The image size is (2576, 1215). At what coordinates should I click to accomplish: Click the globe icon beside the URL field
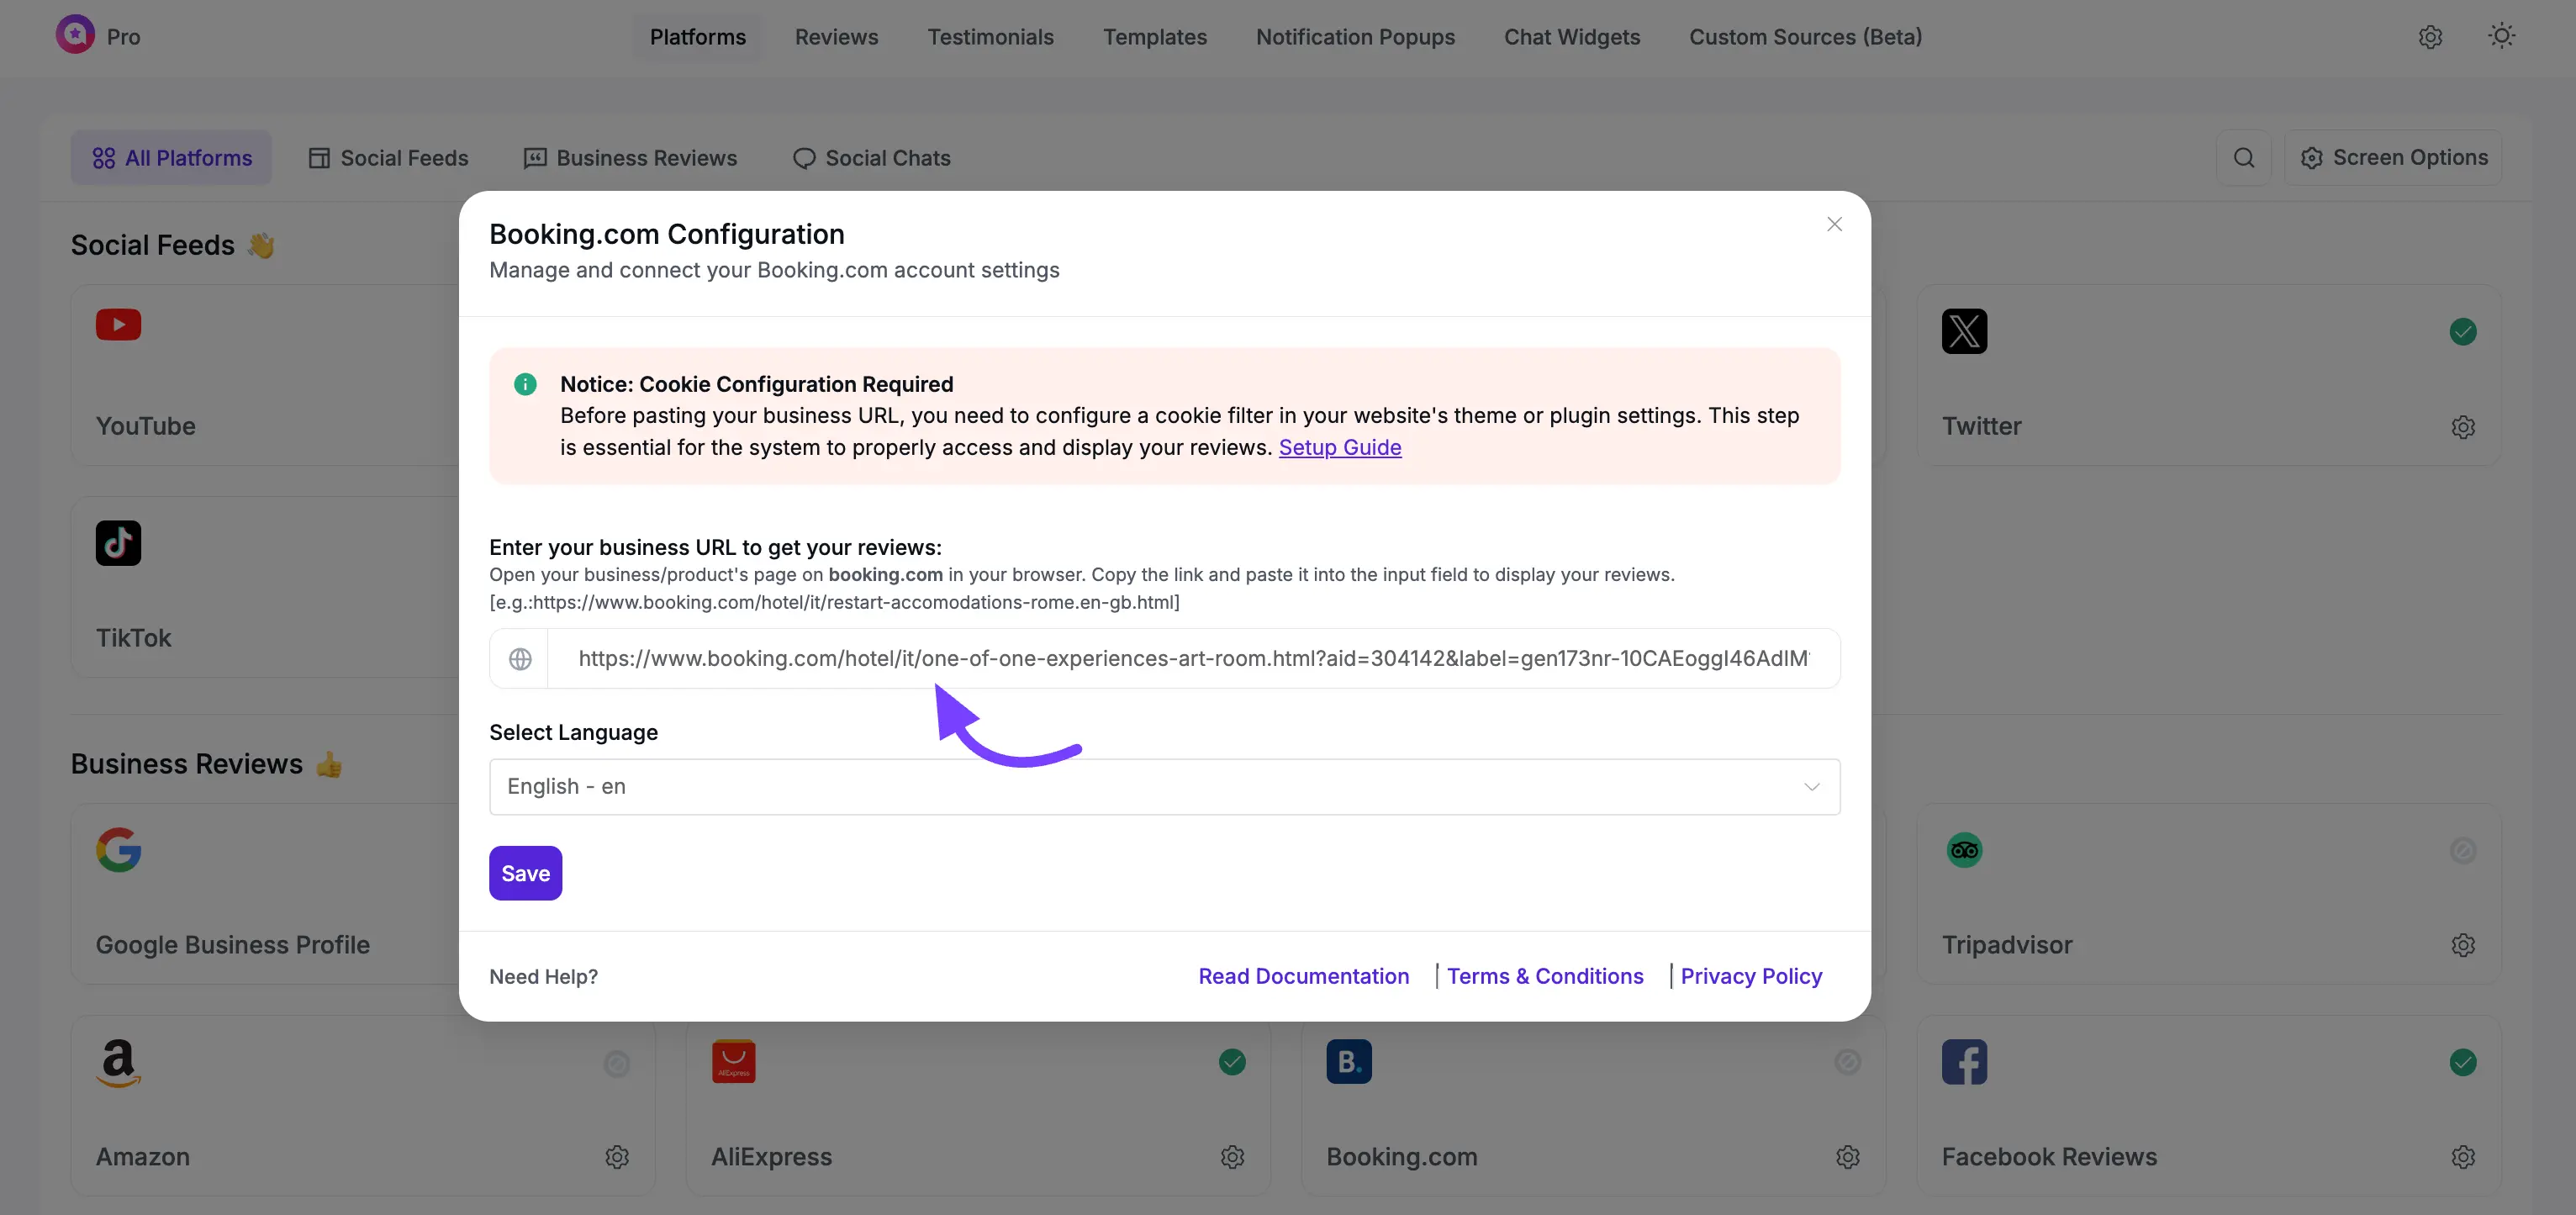520,658
